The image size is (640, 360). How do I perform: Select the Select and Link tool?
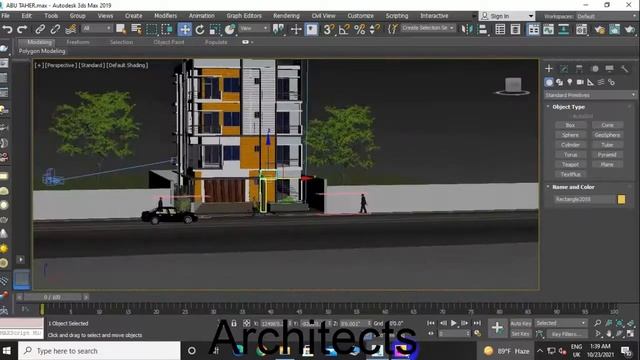click(40, 29)
